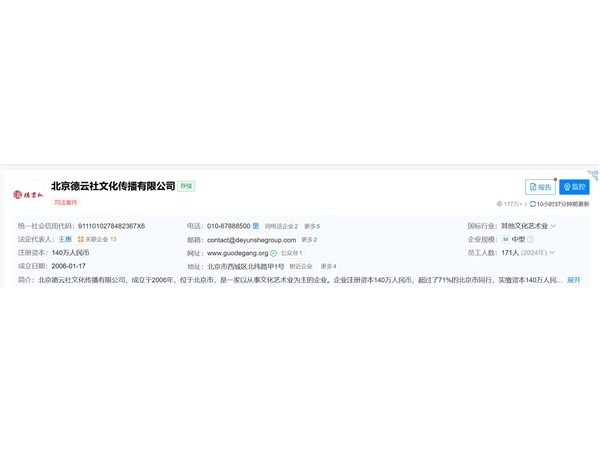The height and width of the screenshot is (450, 600).
Task: Open 更多 4 next to address
Action: tap(328, 266)
